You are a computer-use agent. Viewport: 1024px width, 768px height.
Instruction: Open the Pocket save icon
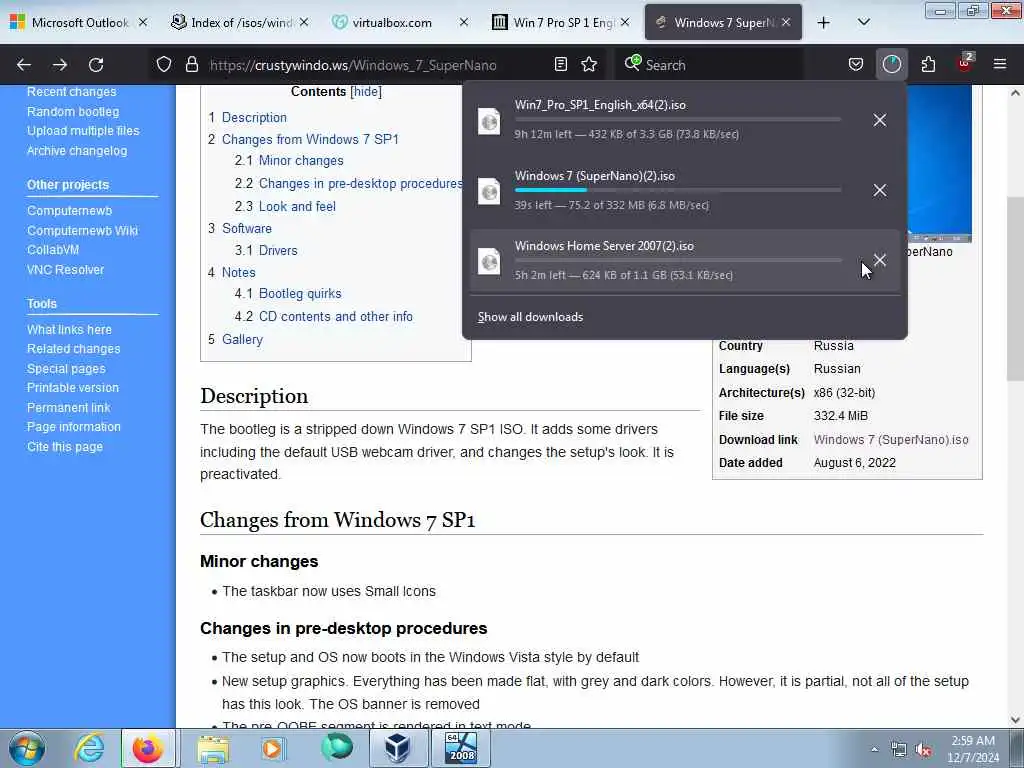(x=856, y=64)
